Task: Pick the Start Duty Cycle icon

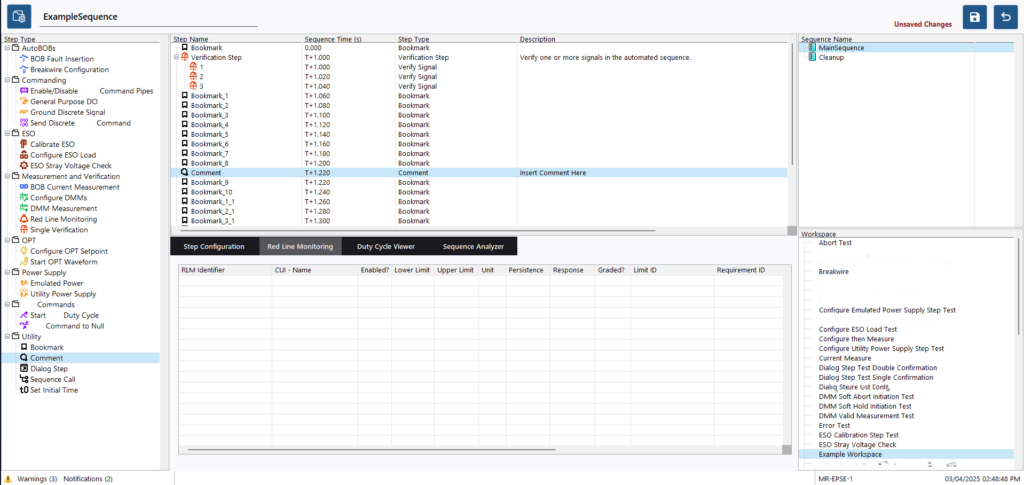Action: pos(25,315)
